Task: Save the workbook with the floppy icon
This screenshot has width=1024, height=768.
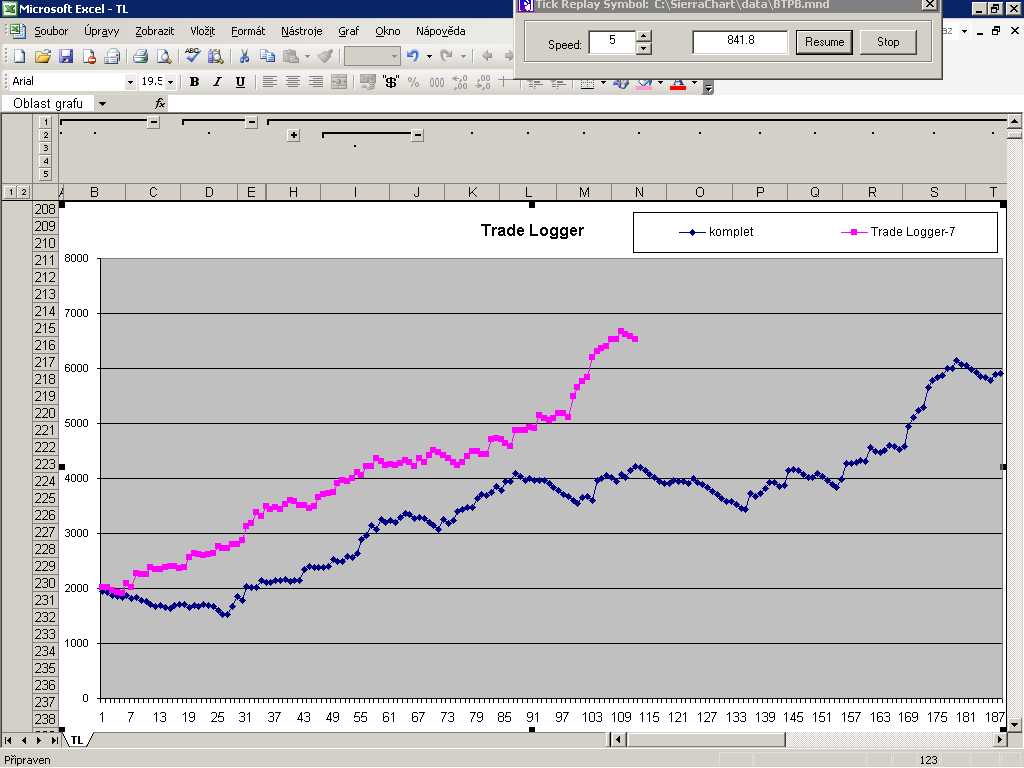Action: [65, 57]
